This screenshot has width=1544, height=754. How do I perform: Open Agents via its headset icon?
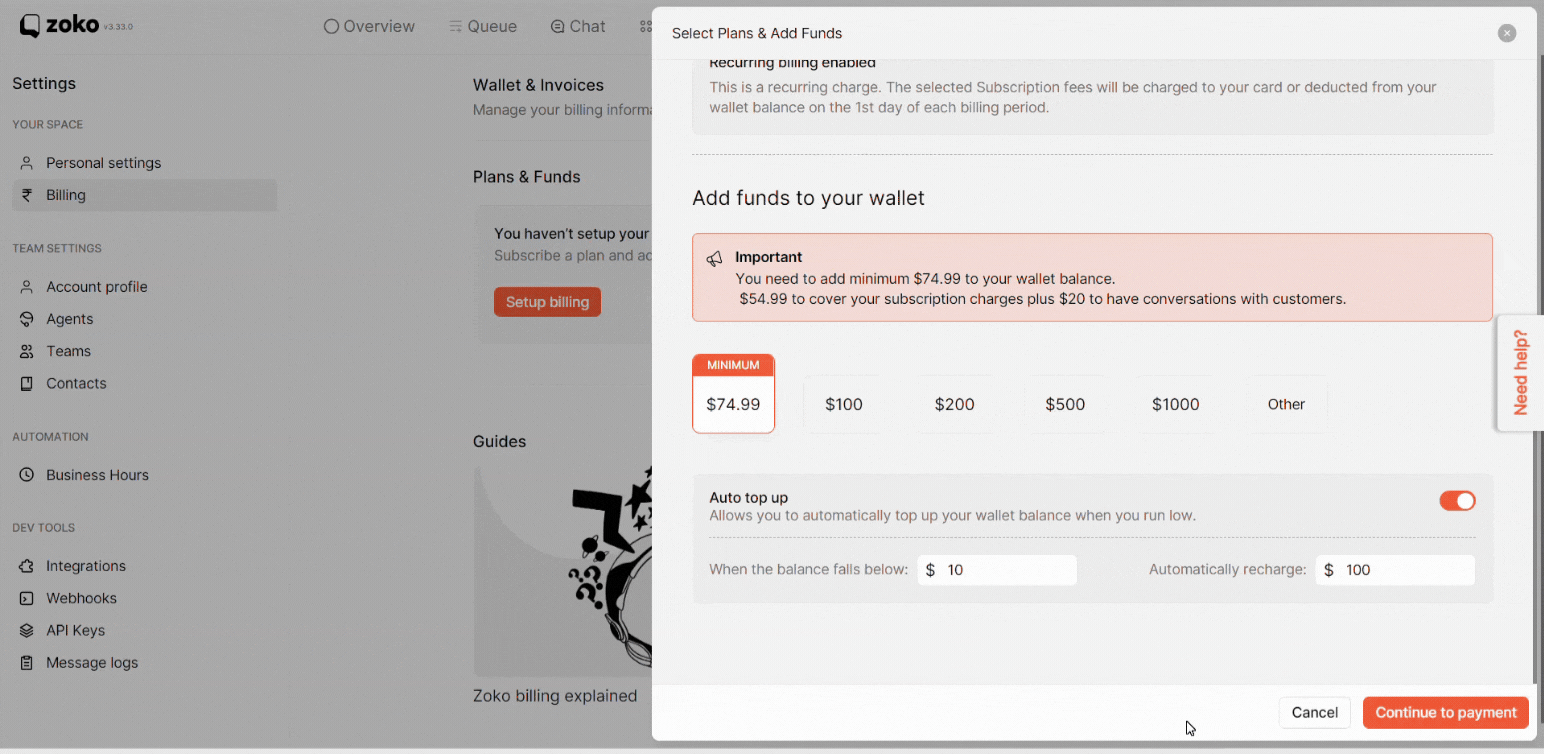tap(27, 319)
